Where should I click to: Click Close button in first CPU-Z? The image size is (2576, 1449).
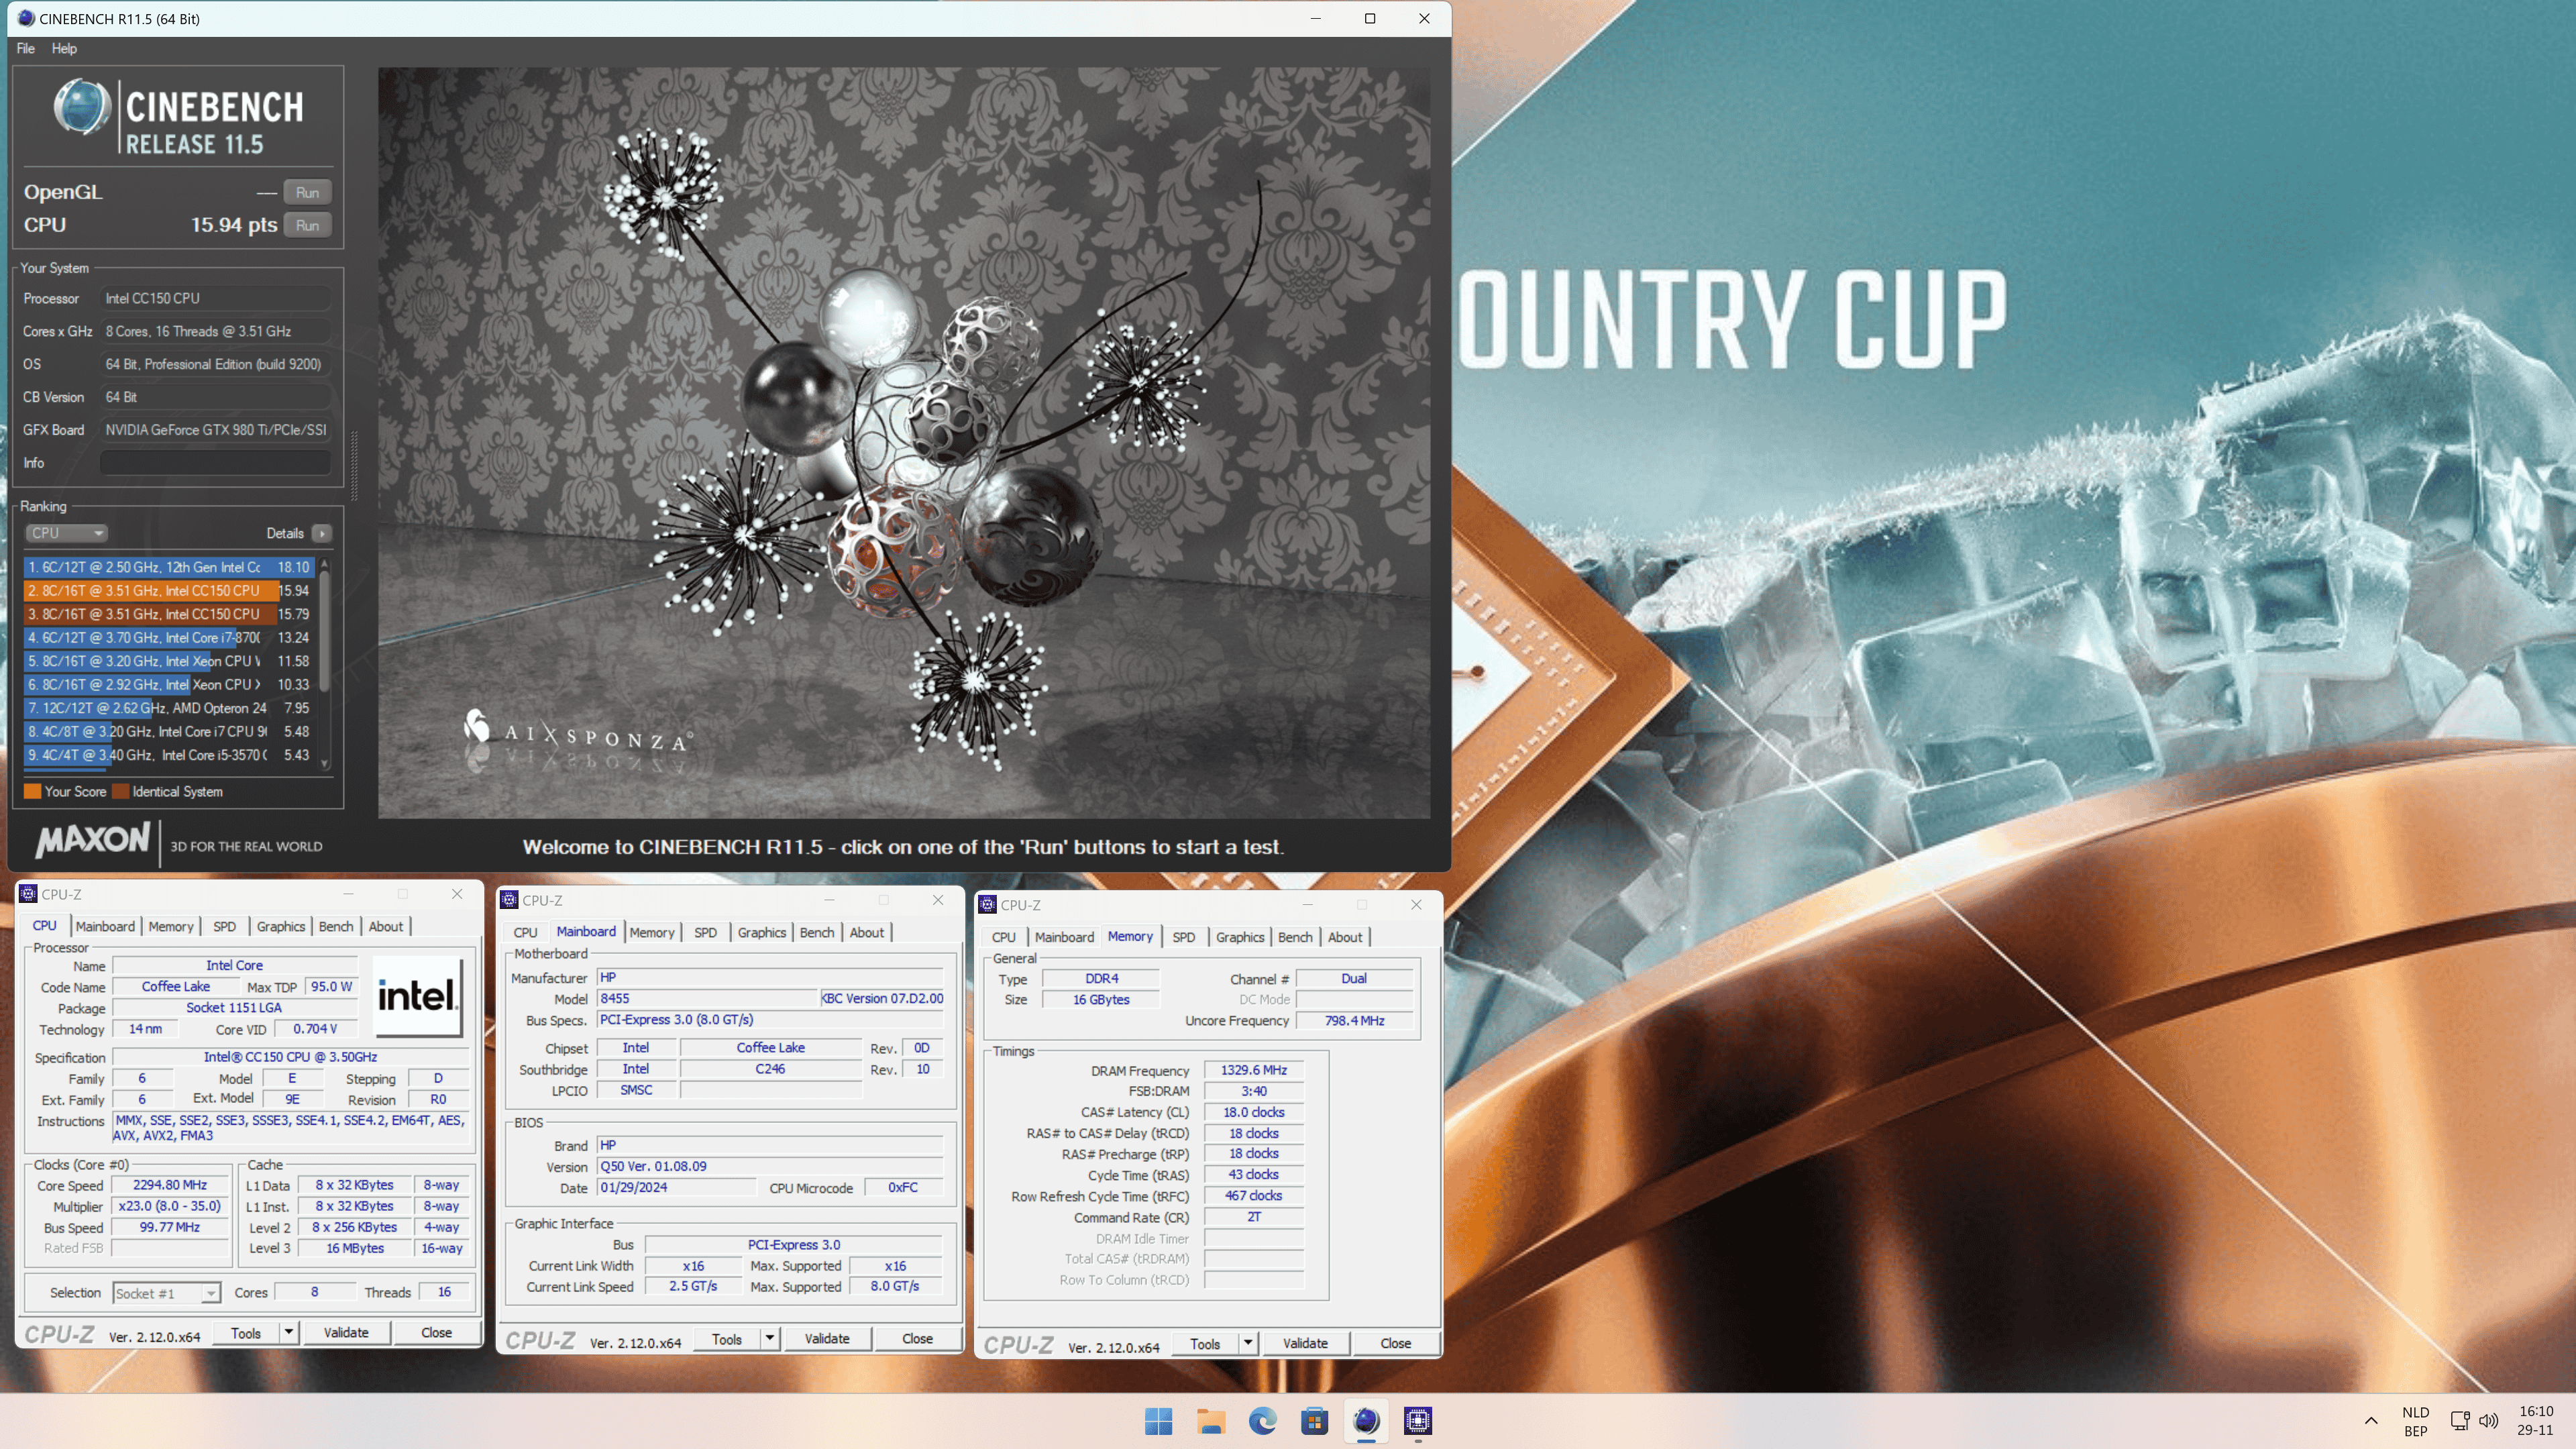(x=436, y=1333)
